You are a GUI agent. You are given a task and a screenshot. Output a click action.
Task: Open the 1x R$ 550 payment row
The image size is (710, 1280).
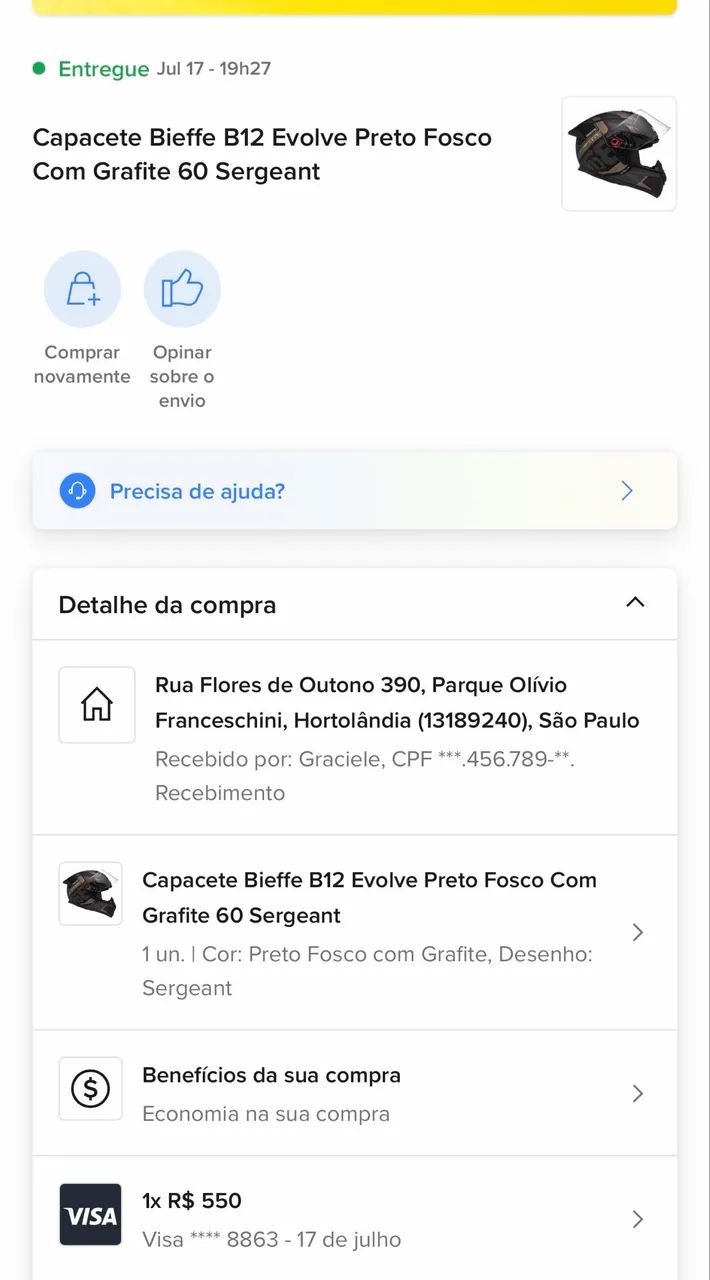pos(355,1219)
